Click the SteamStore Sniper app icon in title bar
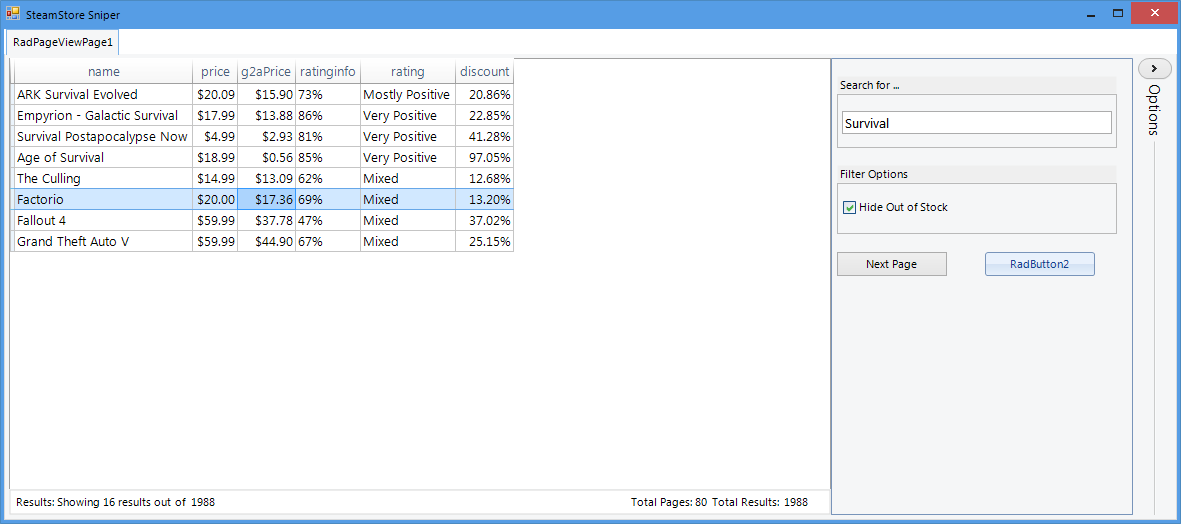 [x=13, y=14]
